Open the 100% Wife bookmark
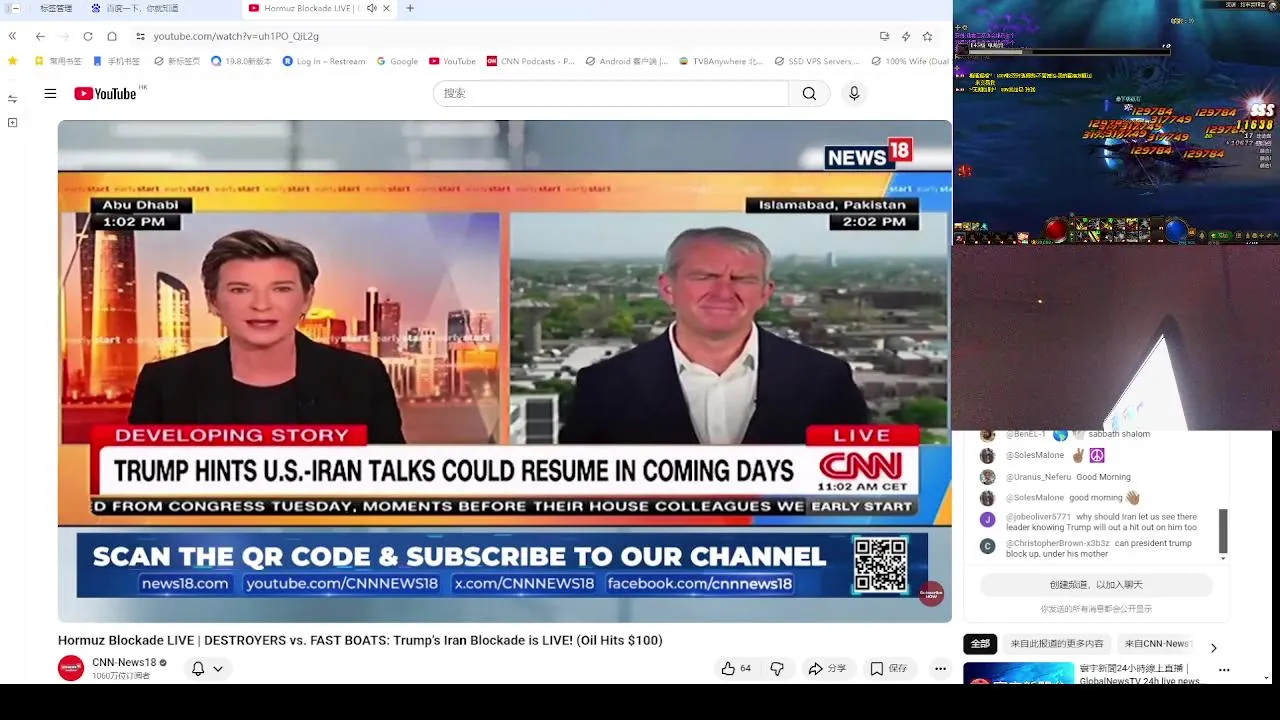Image resolution: width=1280 pixels, height=720 pixels. tap(910, 61)
